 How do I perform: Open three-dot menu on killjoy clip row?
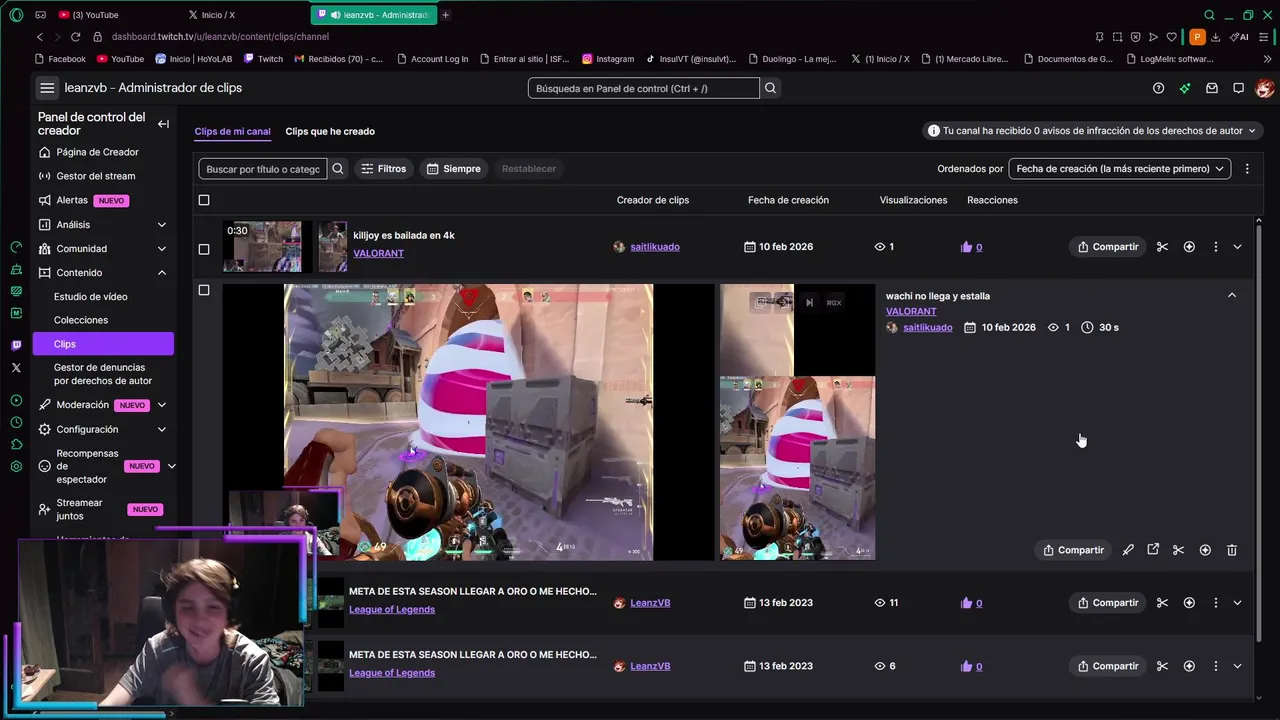click(1216, 247)
